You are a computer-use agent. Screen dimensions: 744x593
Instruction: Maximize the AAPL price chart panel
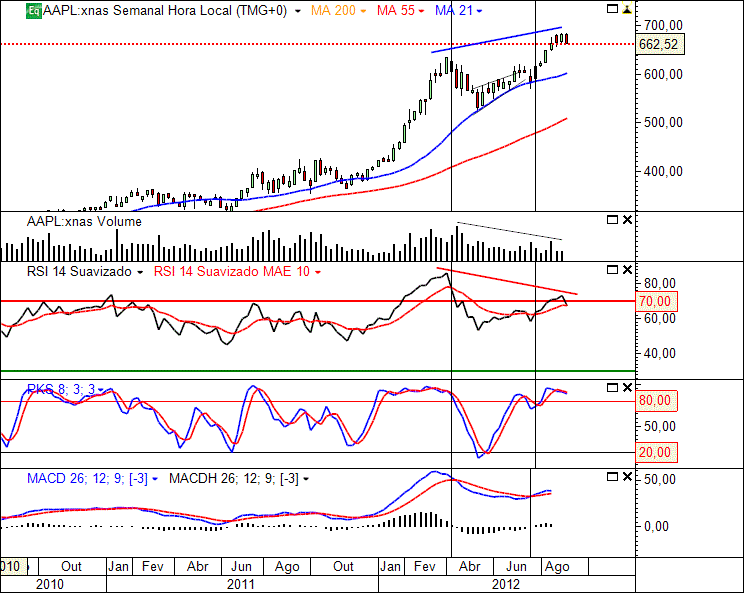pos(613,9)
